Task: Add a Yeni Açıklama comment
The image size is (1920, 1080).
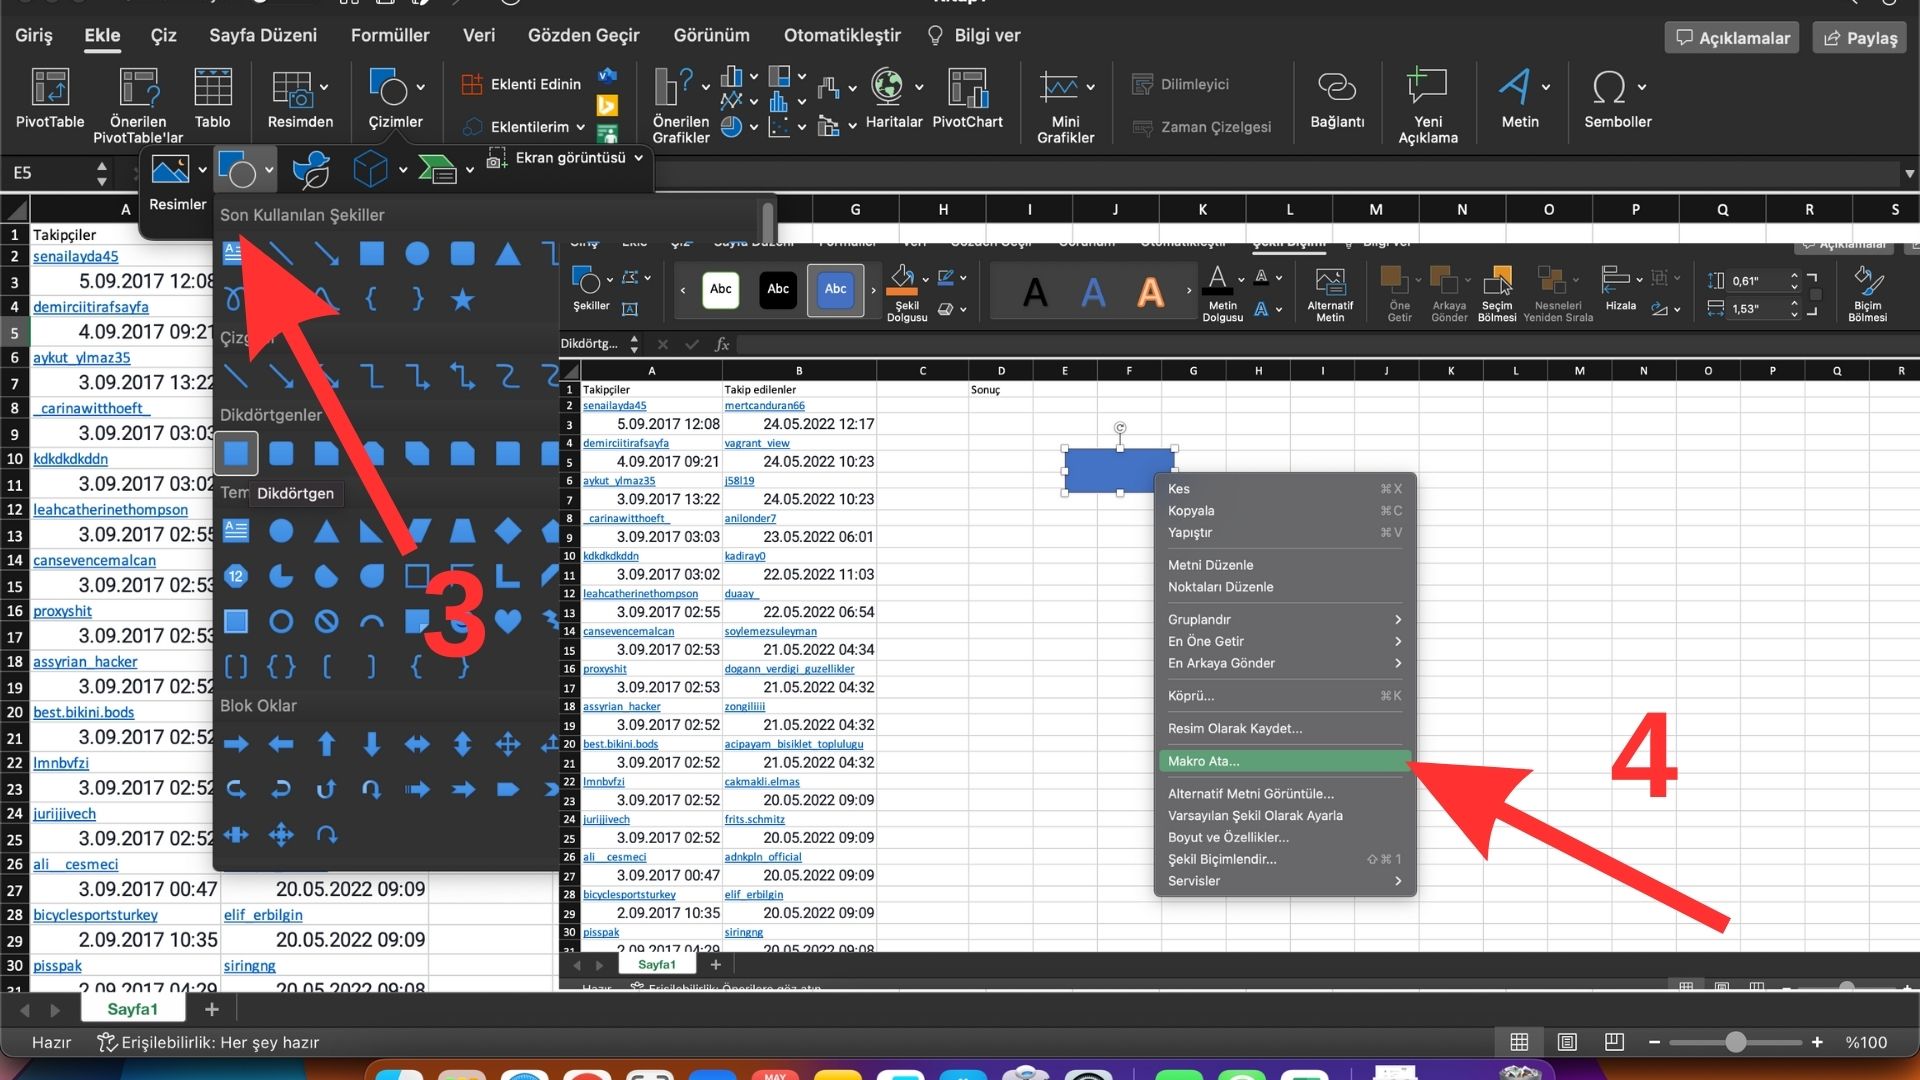Action: coord(1428,105)
